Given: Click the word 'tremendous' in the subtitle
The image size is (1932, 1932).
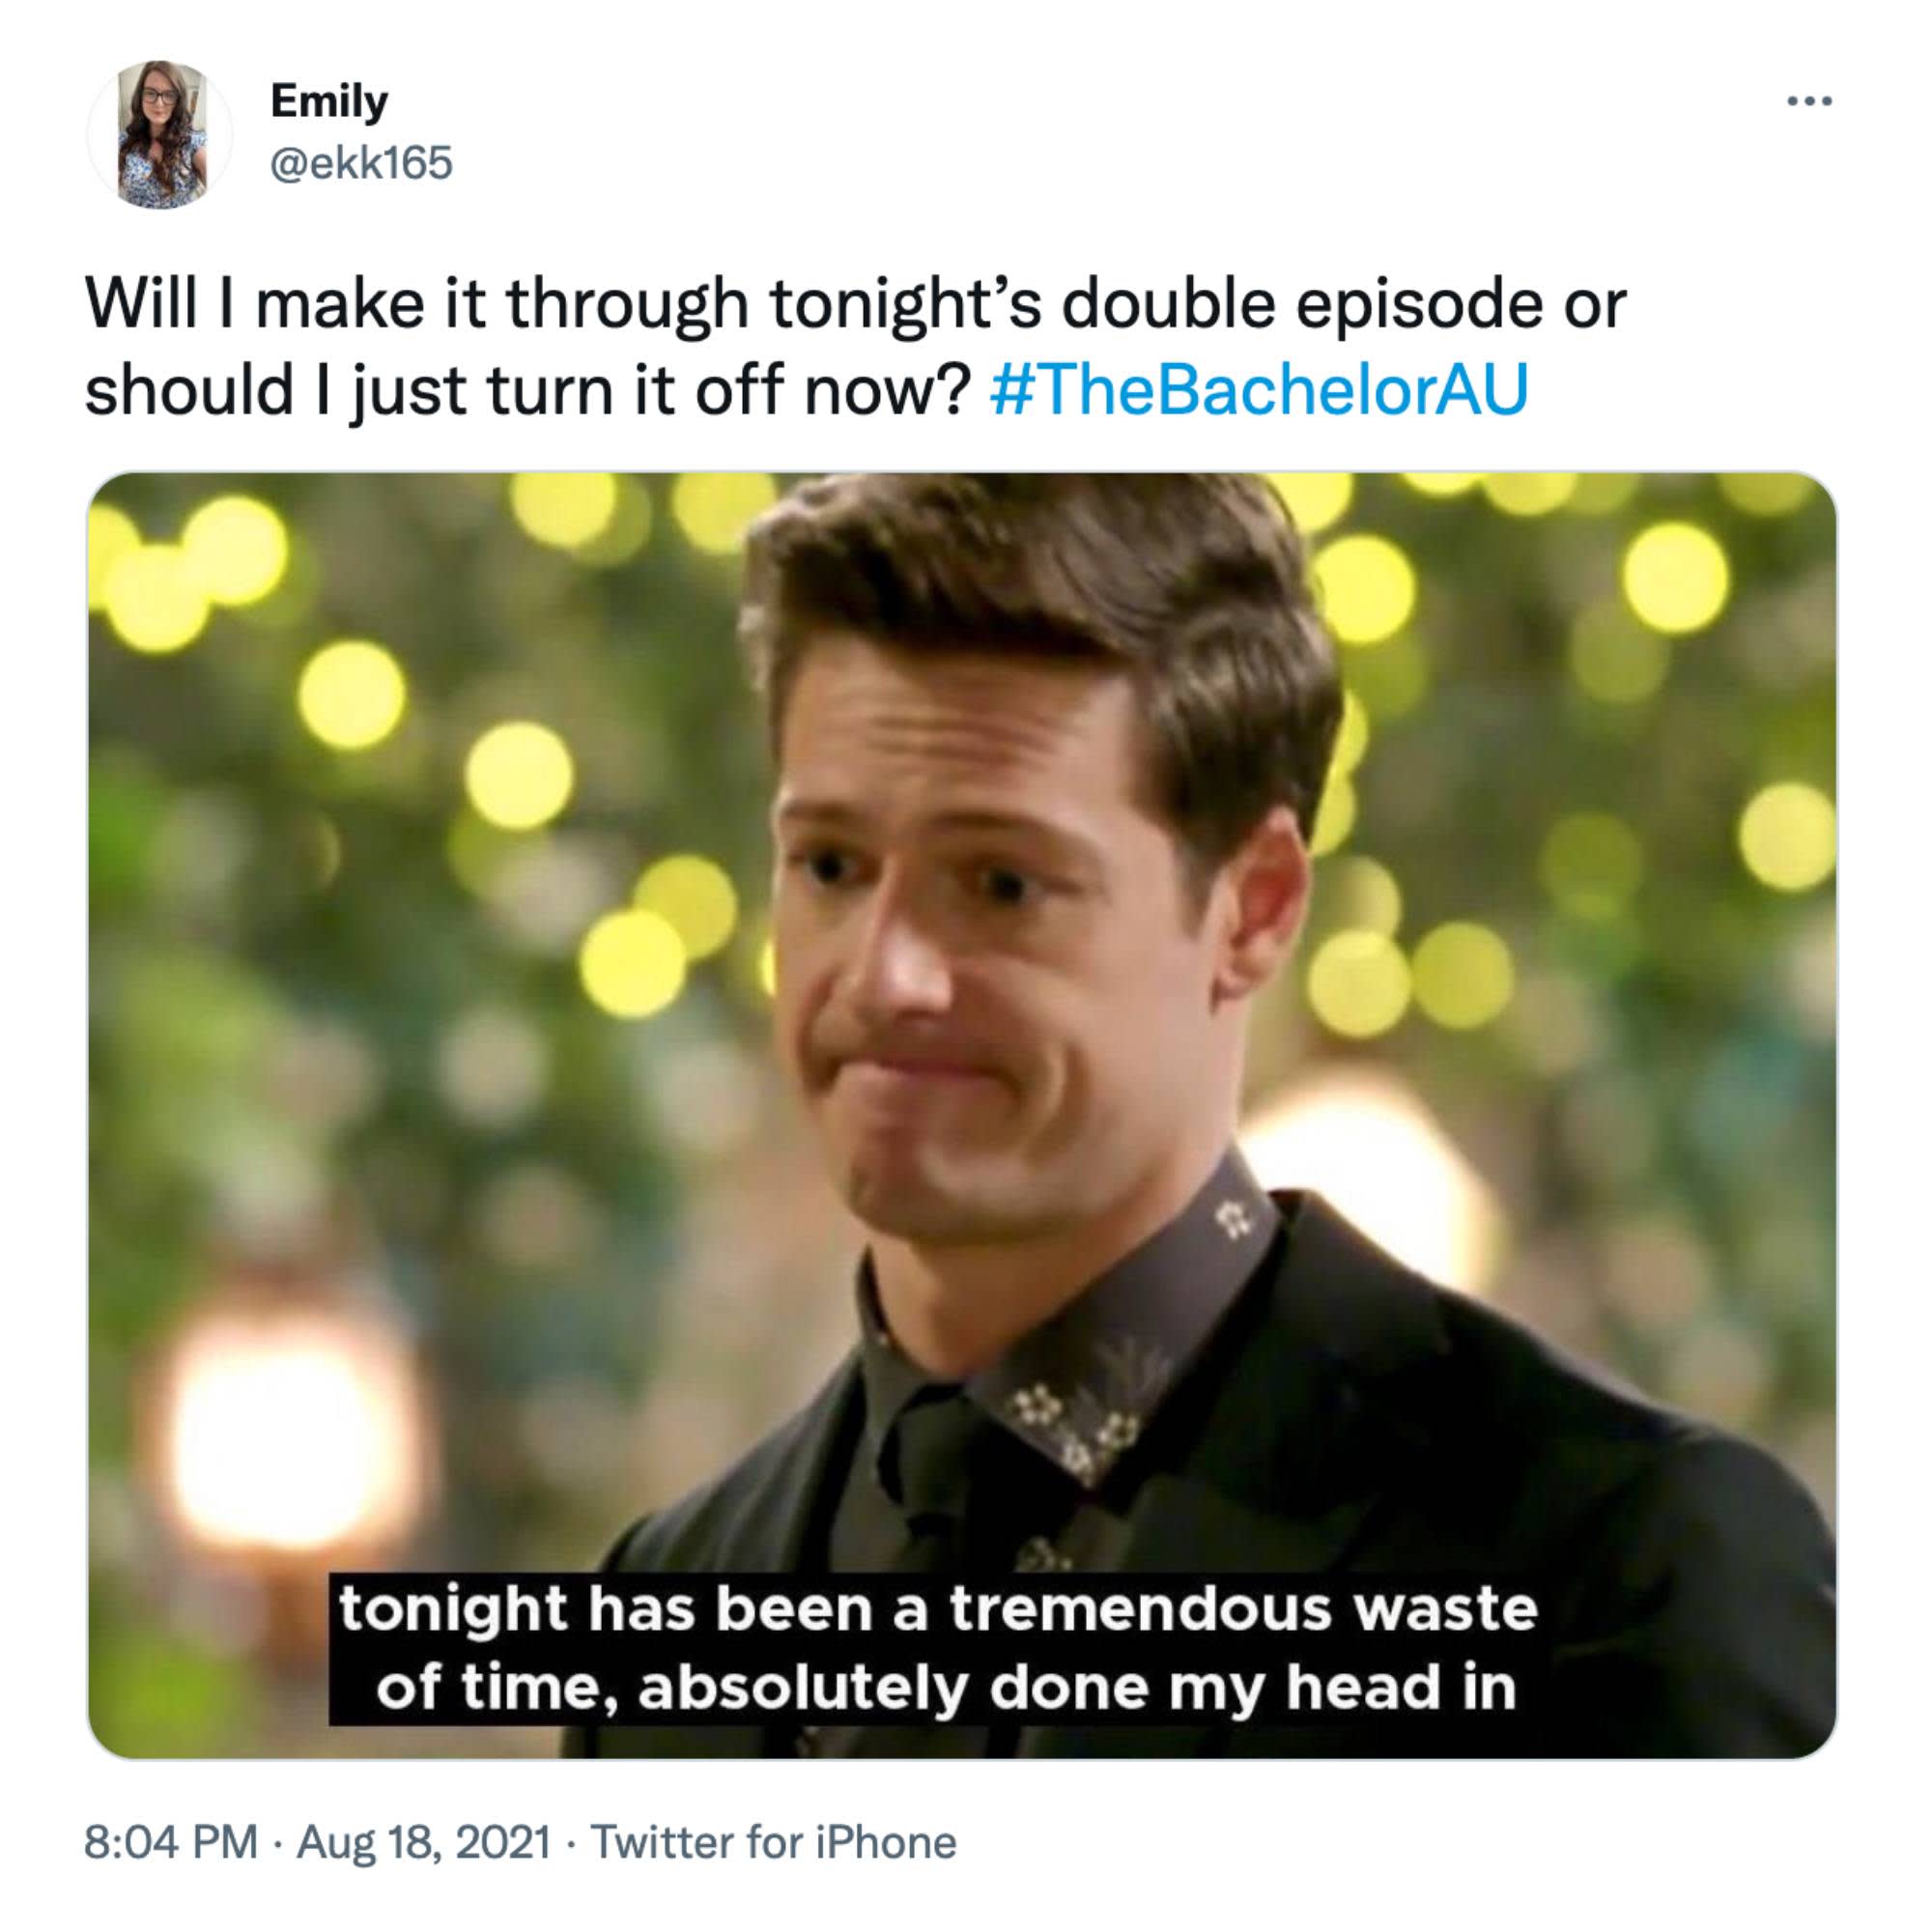Looking at the screenshot, I should (x=1141, y=1609).
